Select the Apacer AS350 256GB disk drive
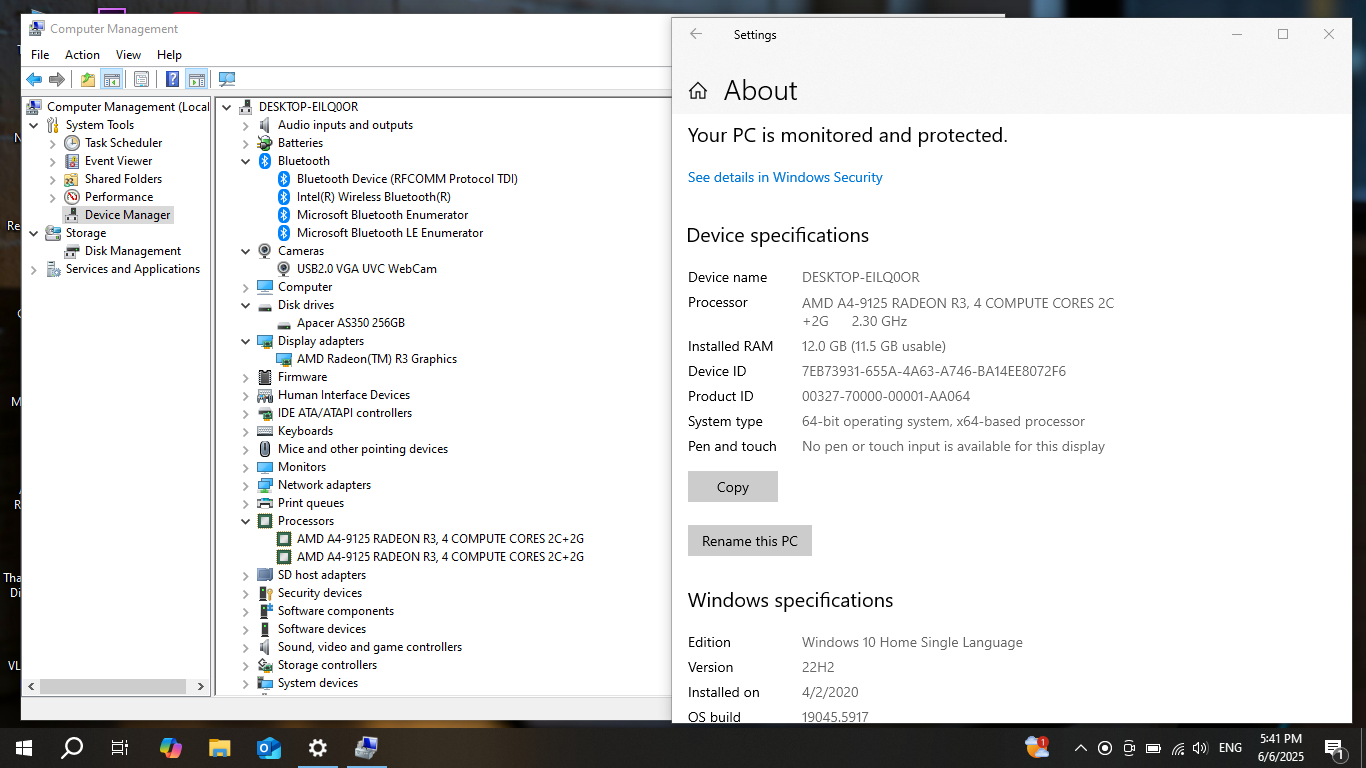This screenshot has height=768, width=1366. pos(350,323)
